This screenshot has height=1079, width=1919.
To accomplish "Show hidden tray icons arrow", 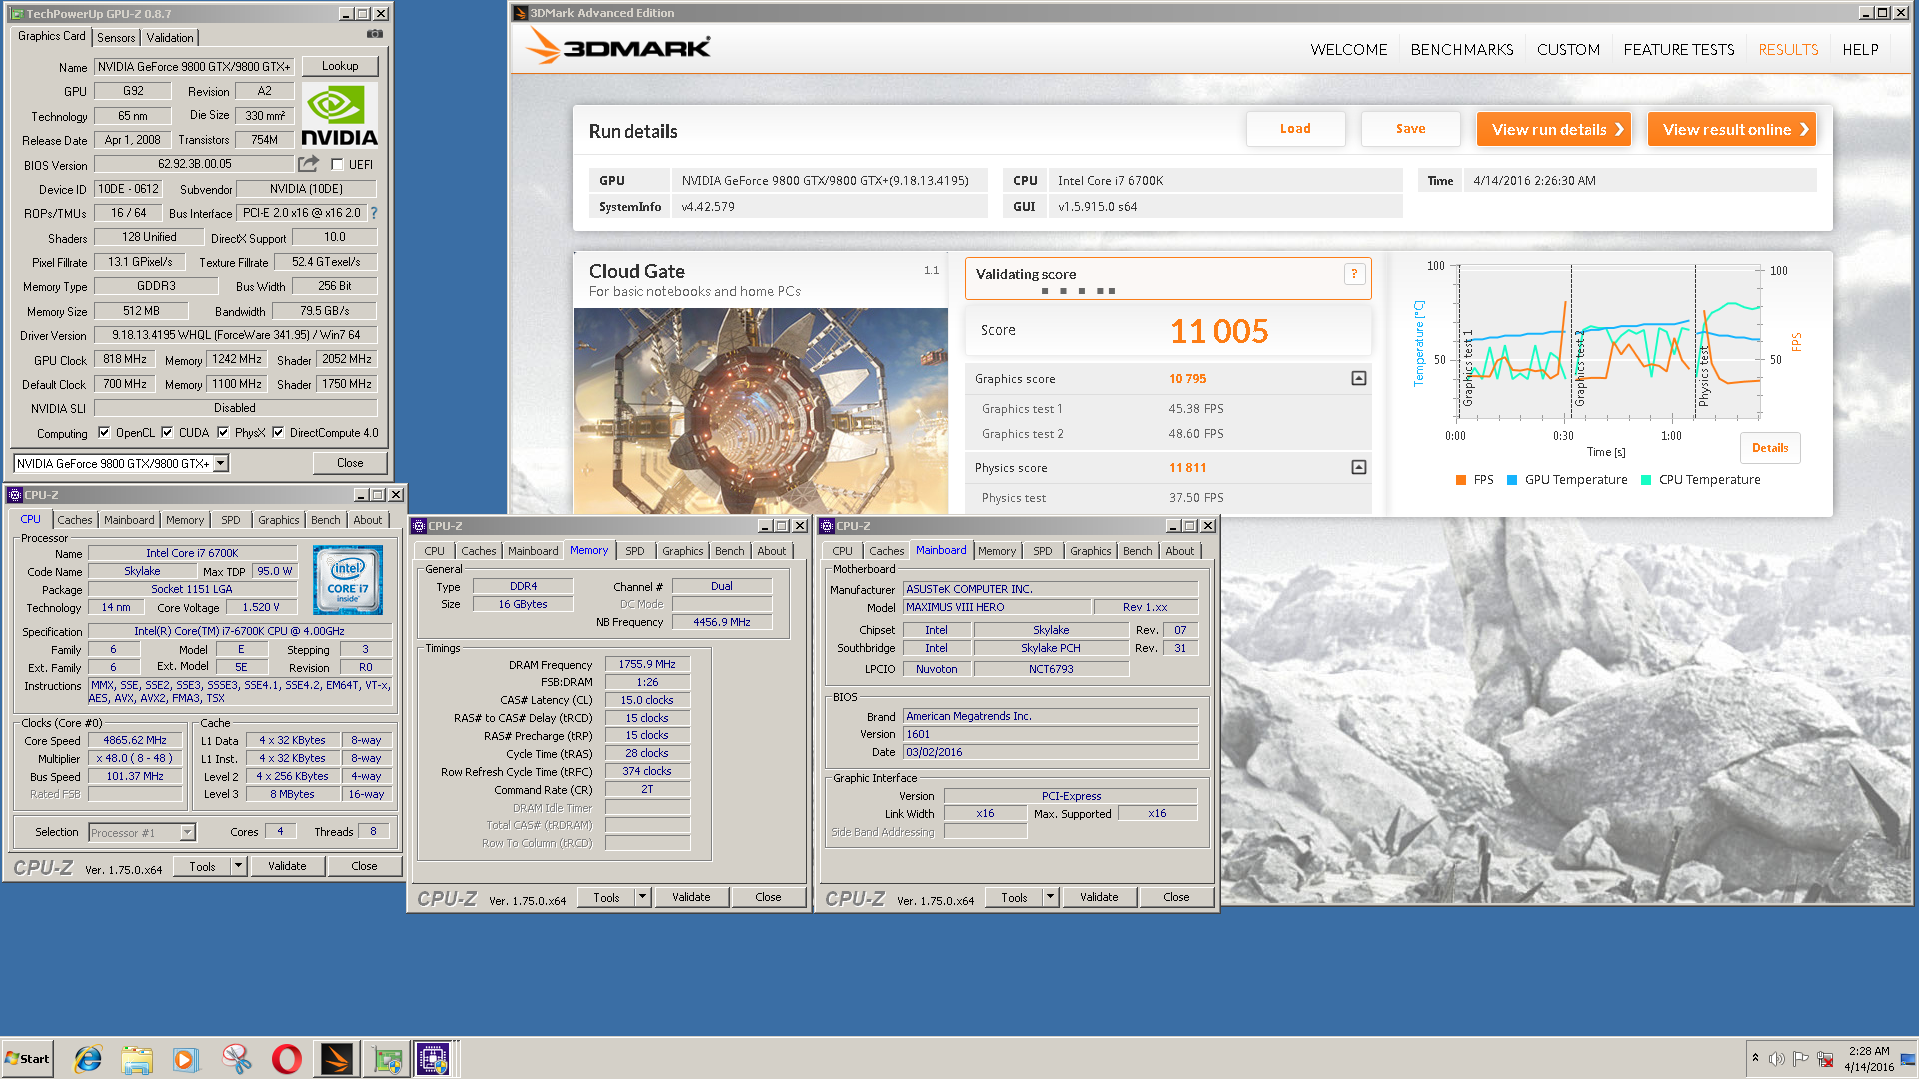I will [1755, 1058].
